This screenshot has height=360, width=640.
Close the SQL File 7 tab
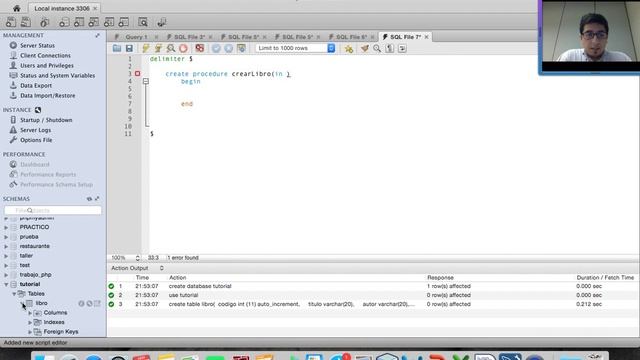(x=427, y=37)
